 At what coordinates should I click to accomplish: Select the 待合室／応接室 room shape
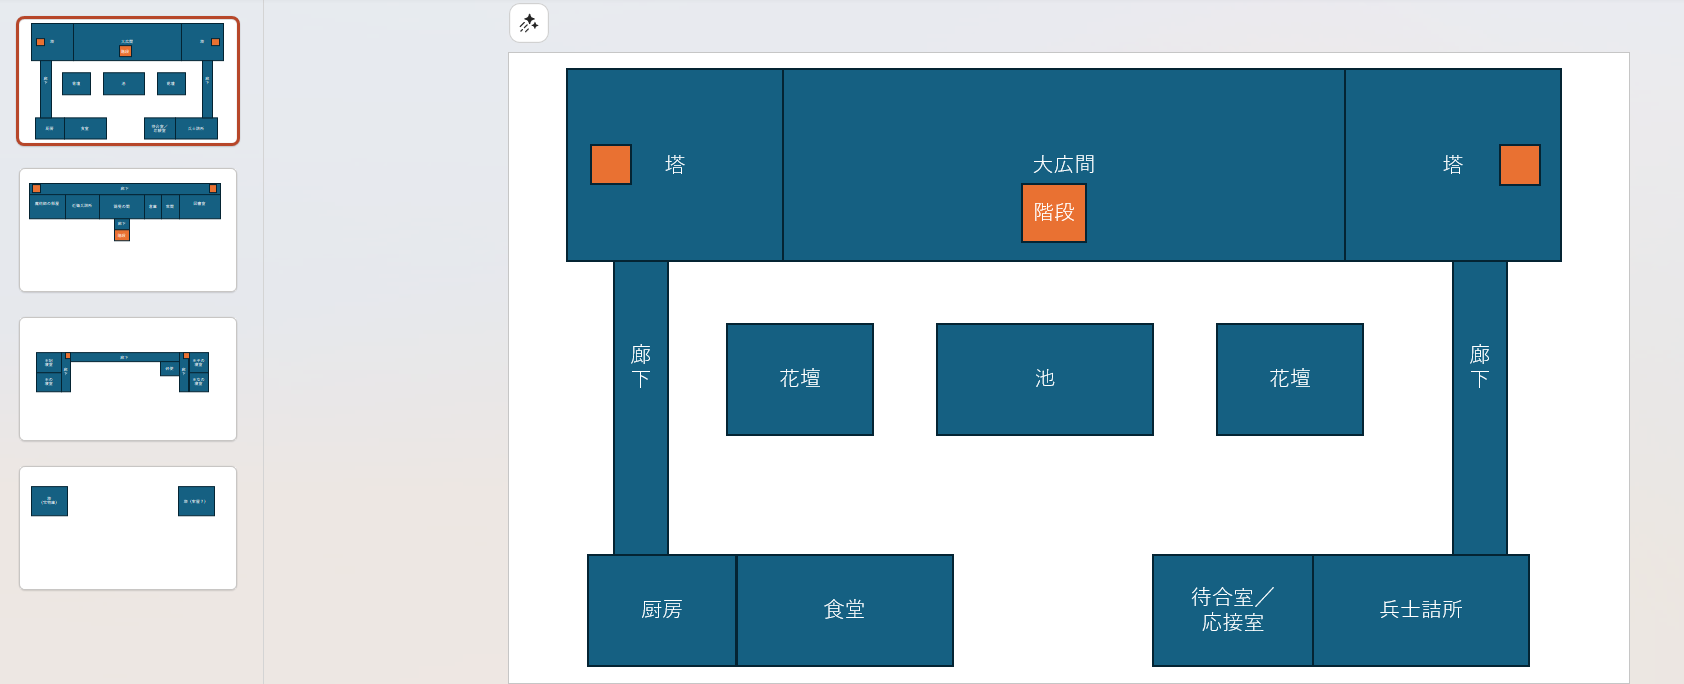pyautogui.click(x=1233, y=610)
